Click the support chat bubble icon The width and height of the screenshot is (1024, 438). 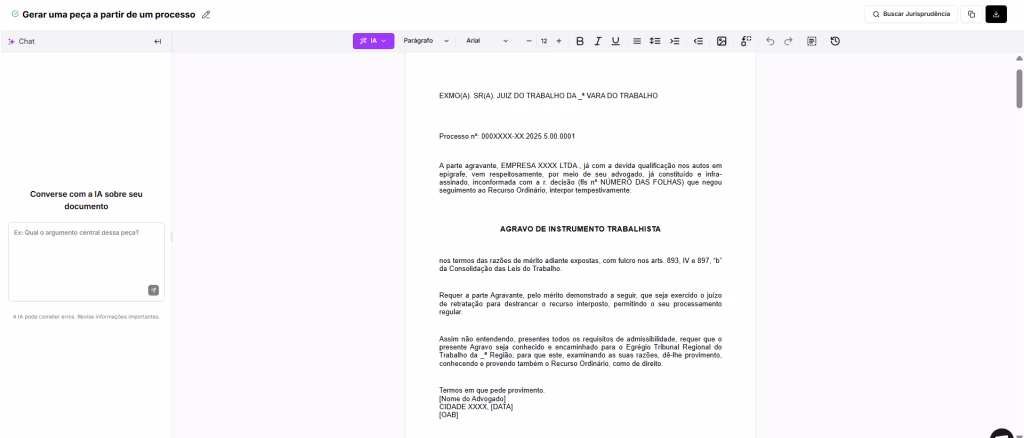[1002, 433]
